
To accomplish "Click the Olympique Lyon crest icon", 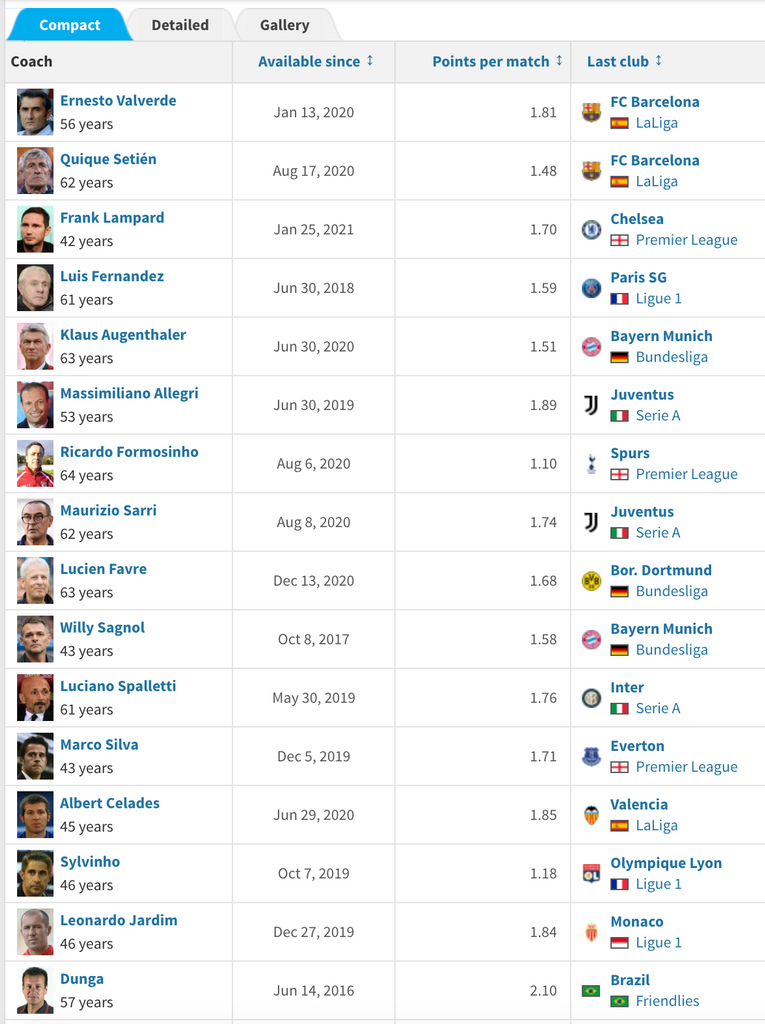I will pyautogui.click(x=591, y=873).
